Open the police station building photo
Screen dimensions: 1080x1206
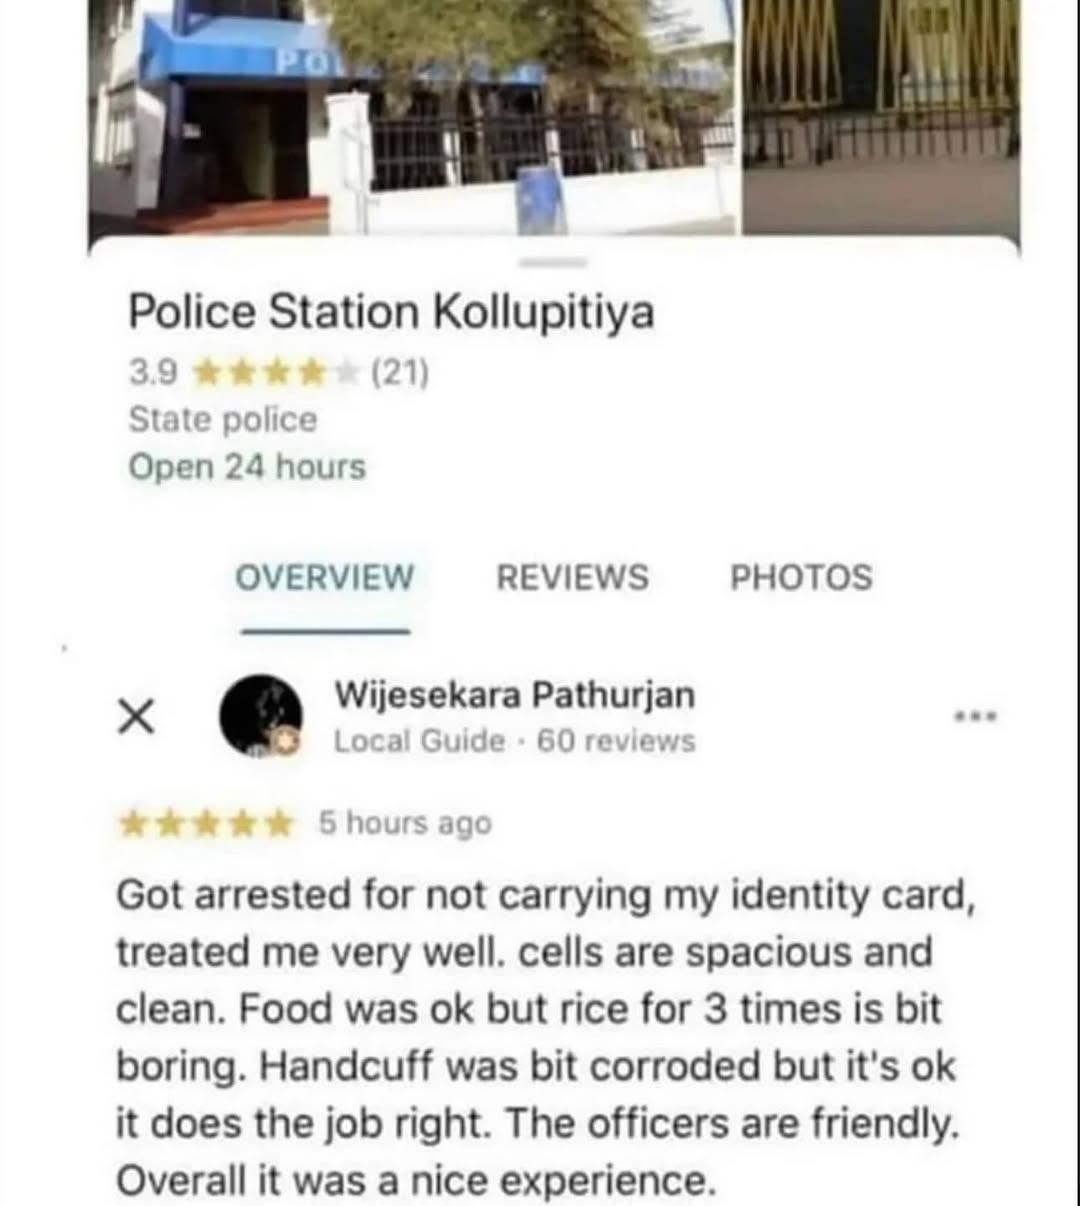(x=413, y=118)
